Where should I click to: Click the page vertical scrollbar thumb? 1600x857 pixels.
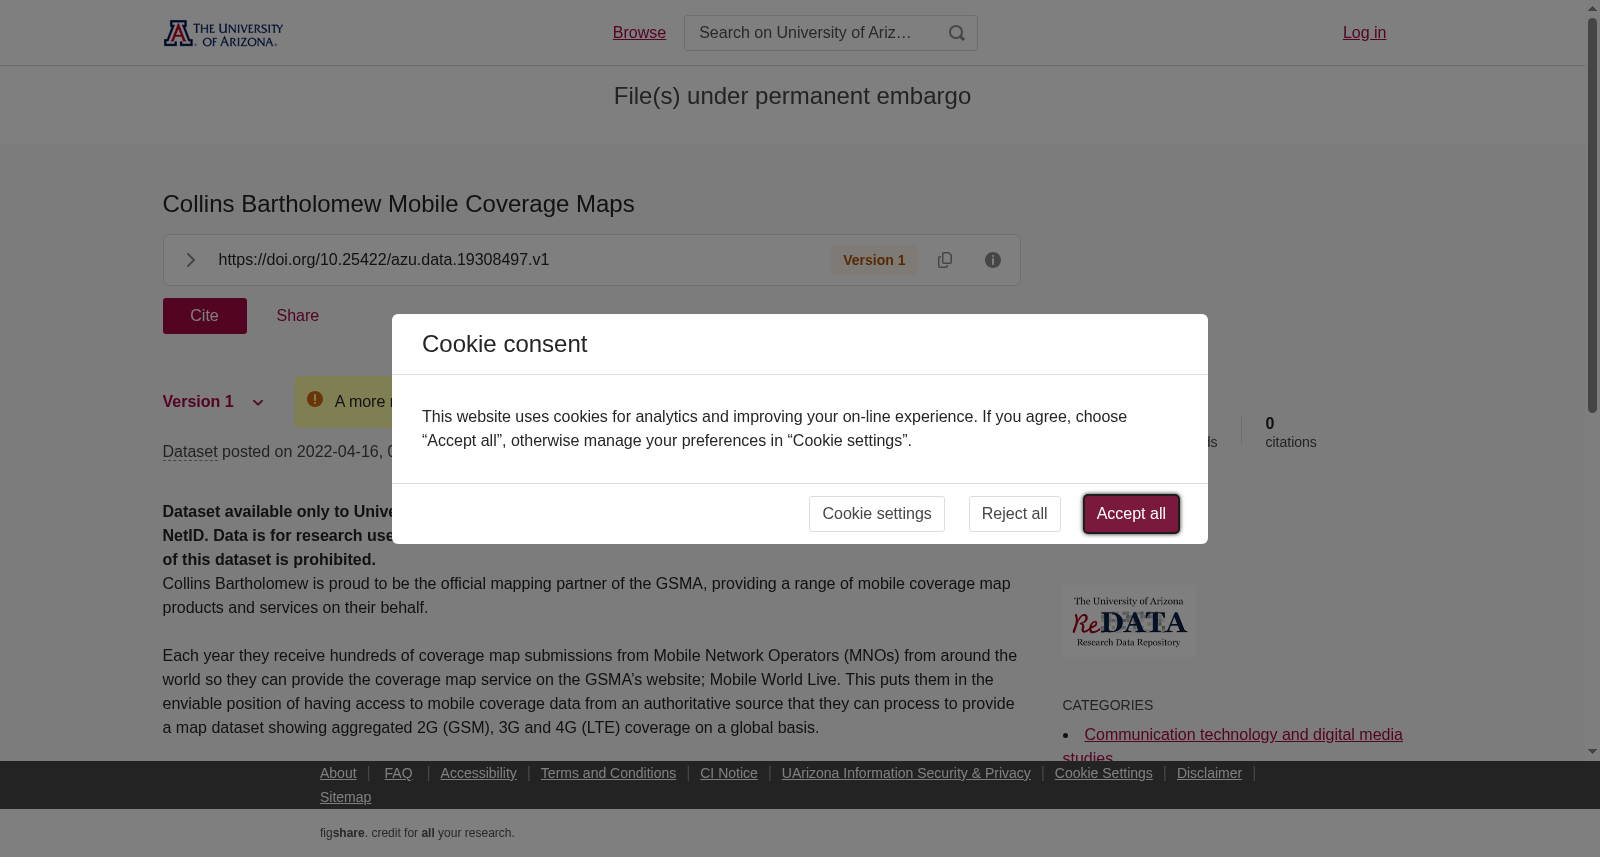(1592, 215)
